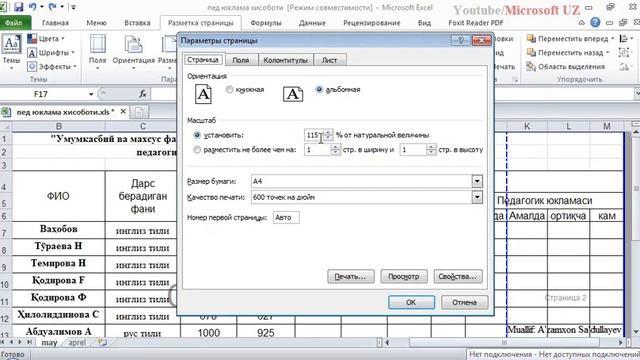The image size is (640, 360).
Task: Open the Меню ribbon tab
Action: click(x=96, y=23)
